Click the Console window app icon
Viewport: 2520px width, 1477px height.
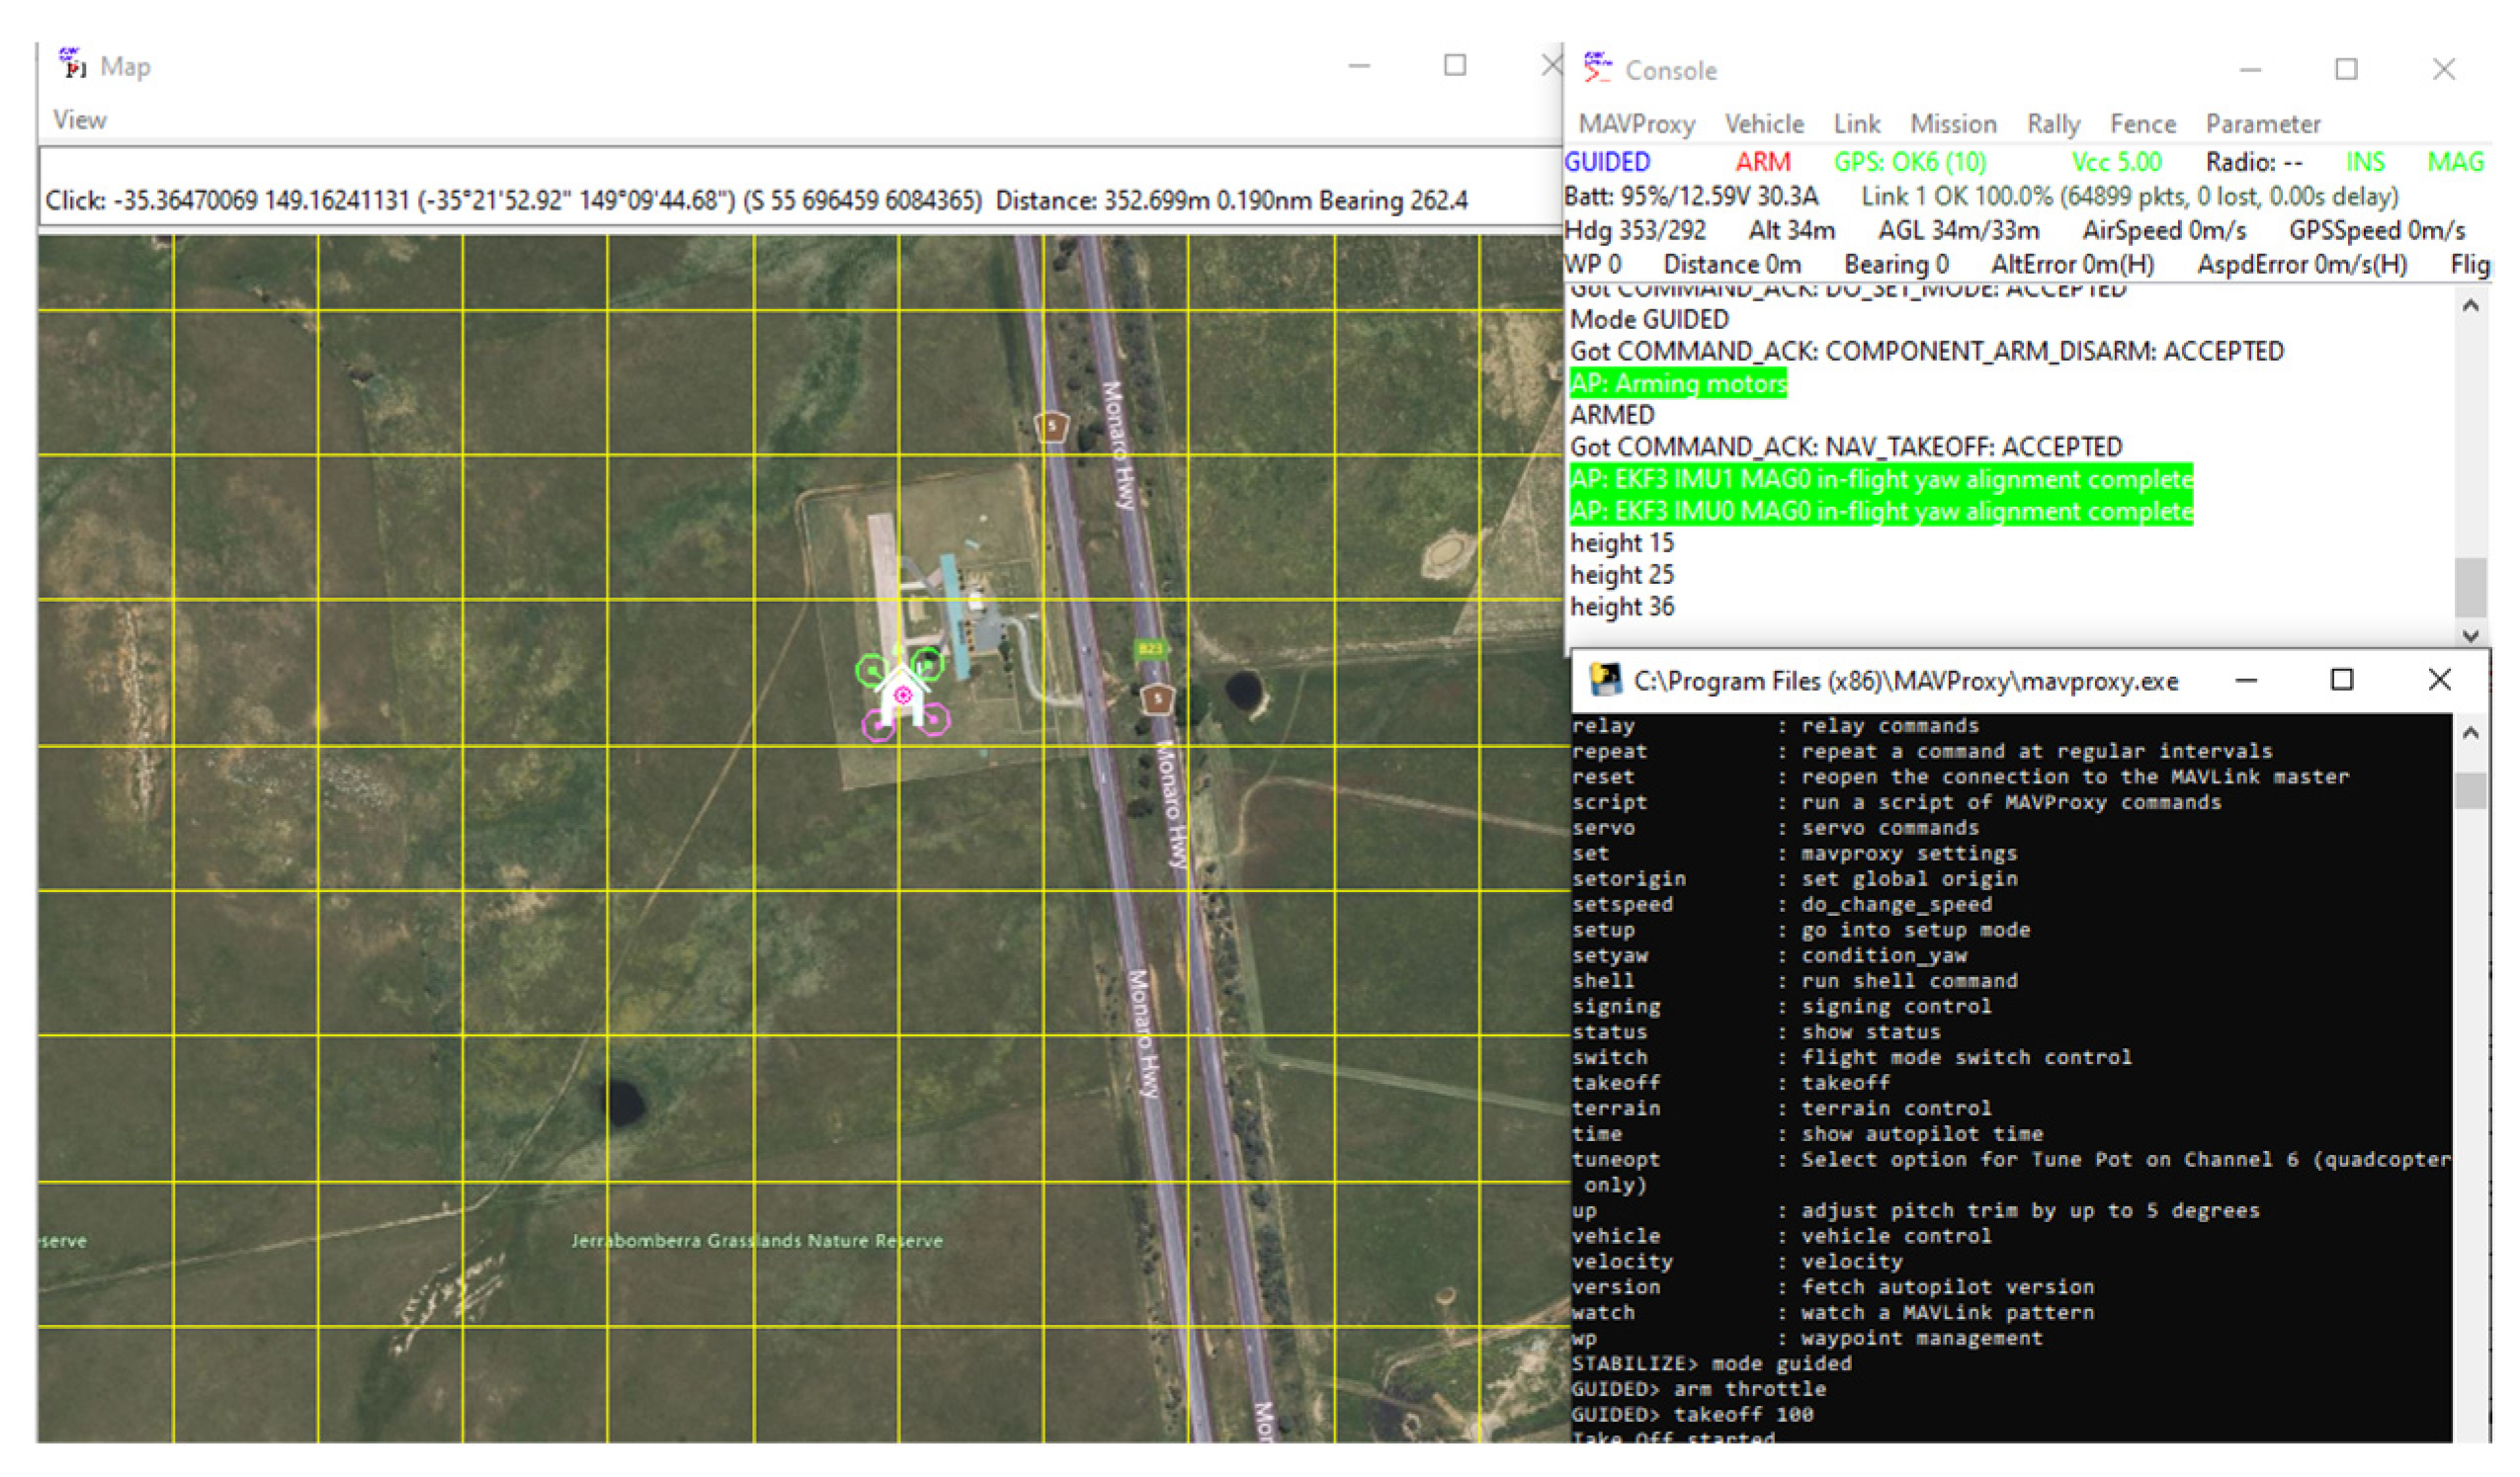pyautogui.click(x=1597, y=68)
